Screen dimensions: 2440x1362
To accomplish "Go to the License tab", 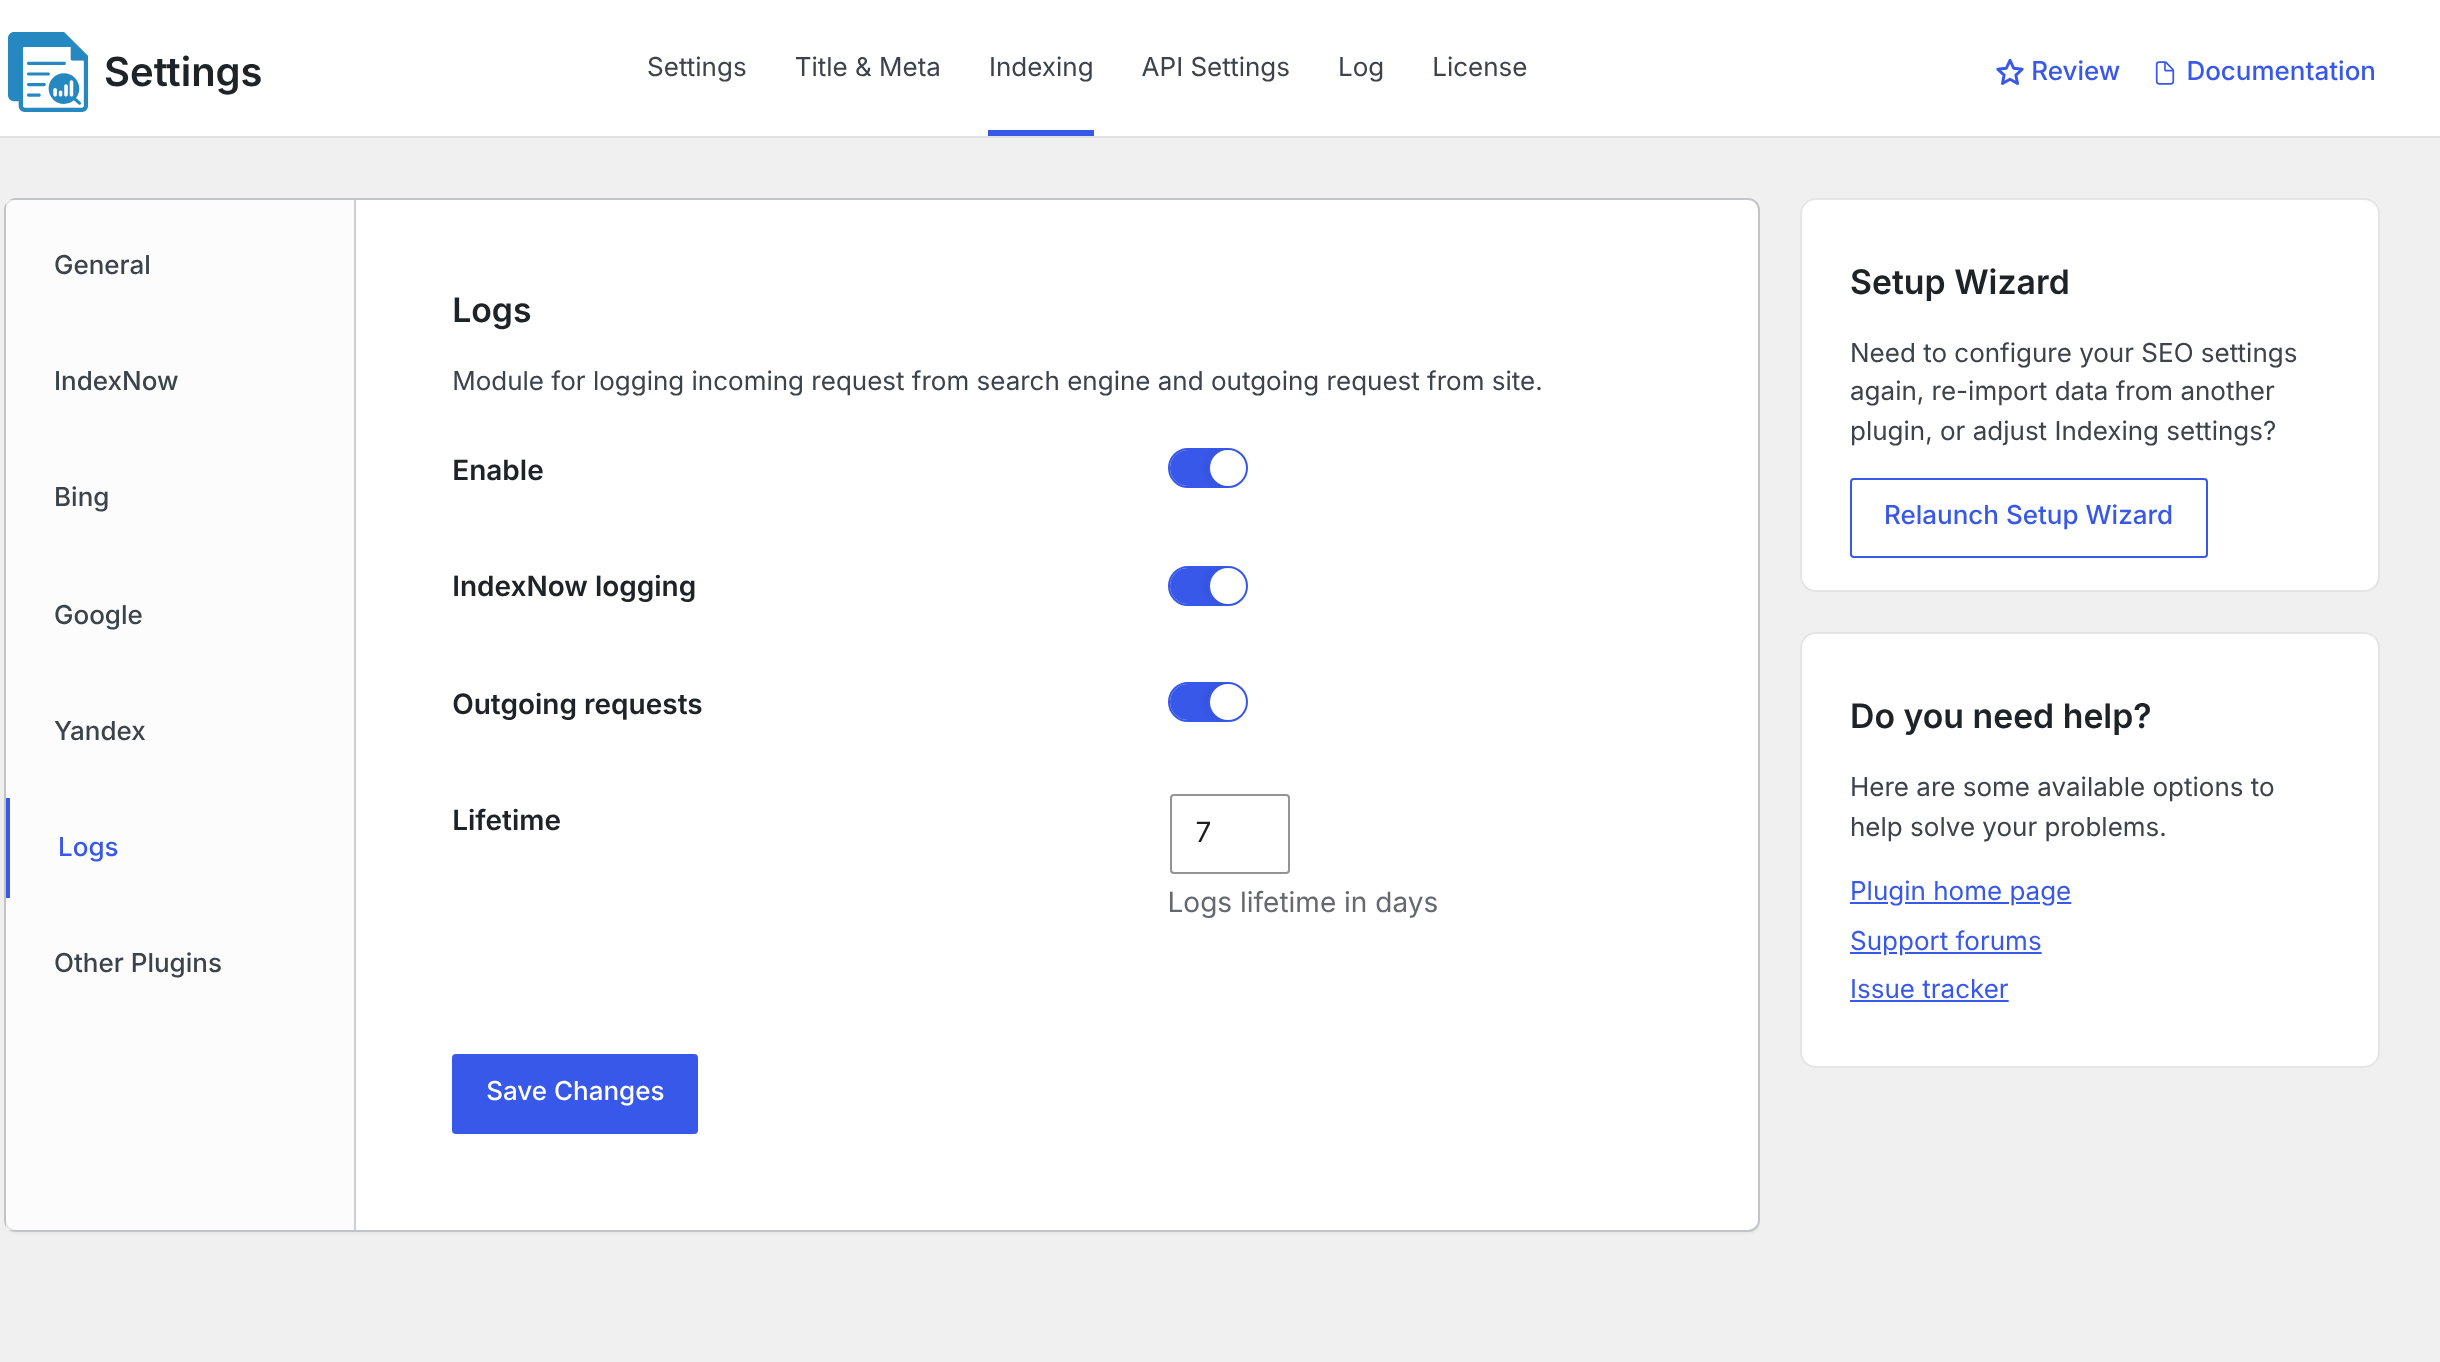I will coord(1479,67).
